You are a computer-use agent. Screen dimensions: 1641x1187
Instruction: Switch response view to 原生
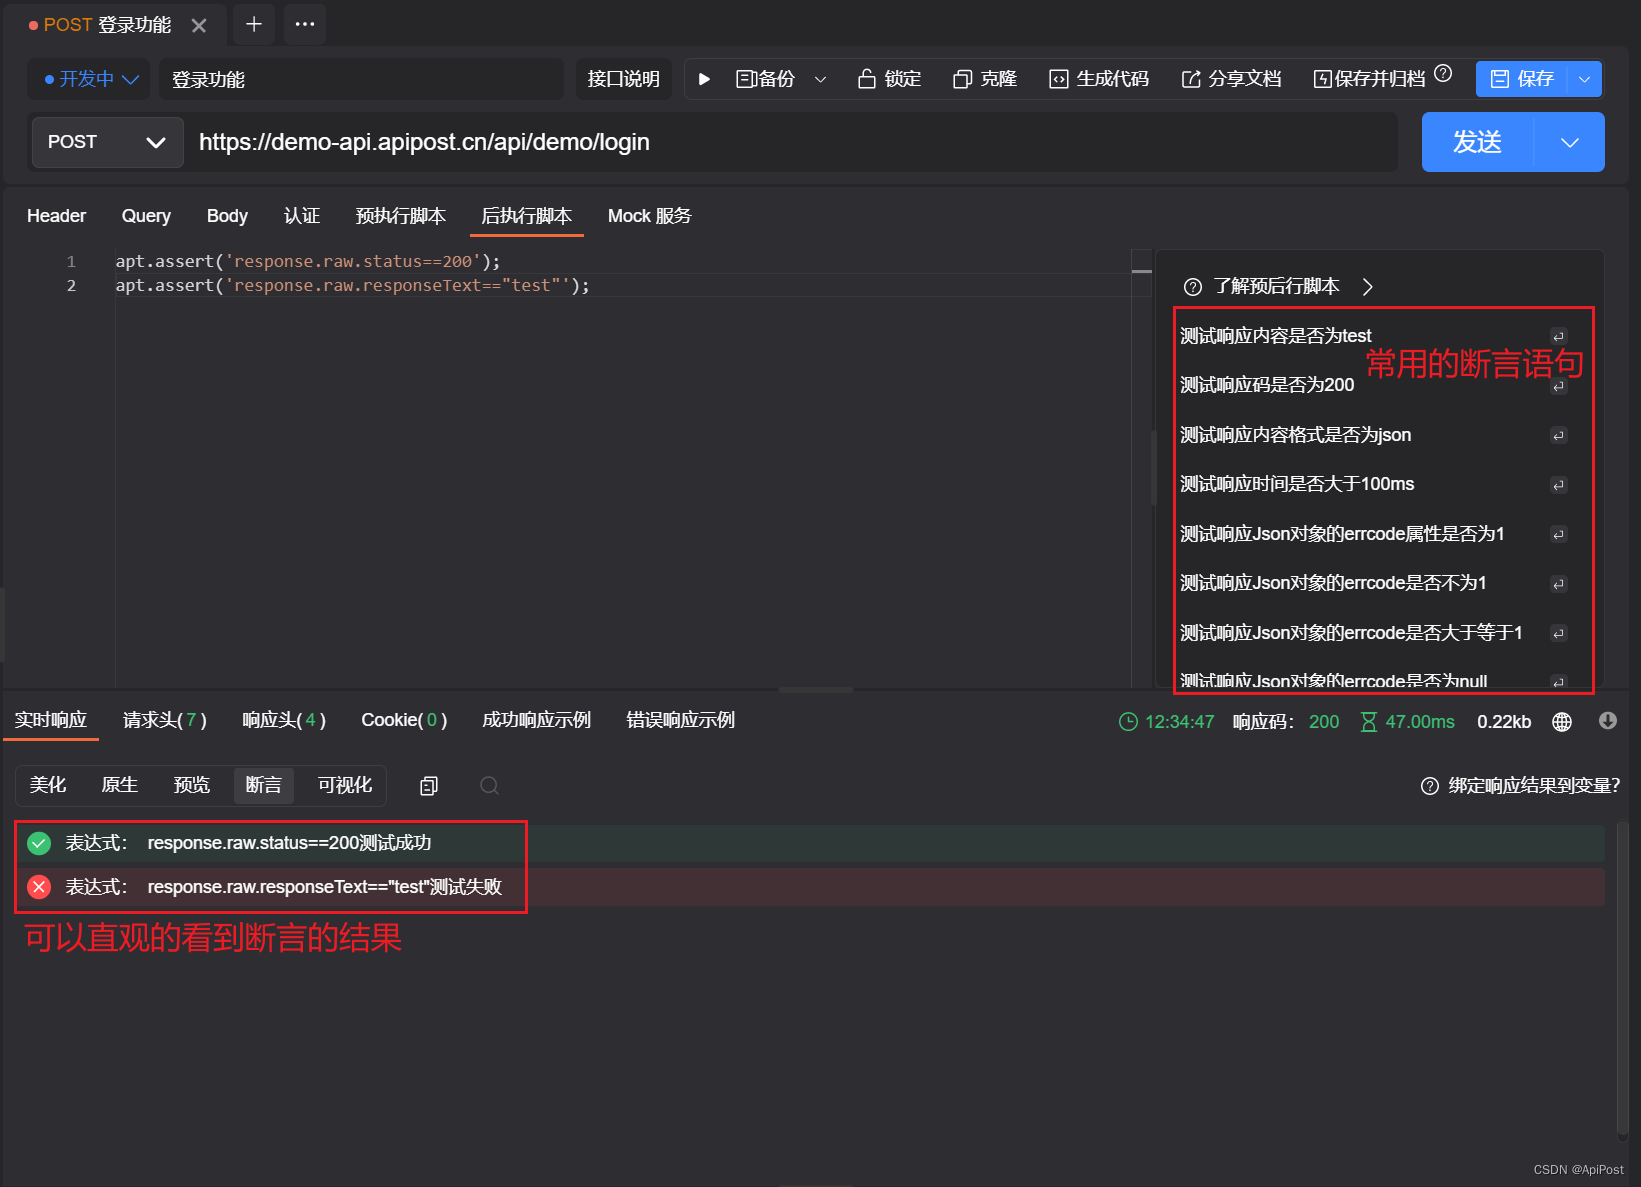pos(120,785)
